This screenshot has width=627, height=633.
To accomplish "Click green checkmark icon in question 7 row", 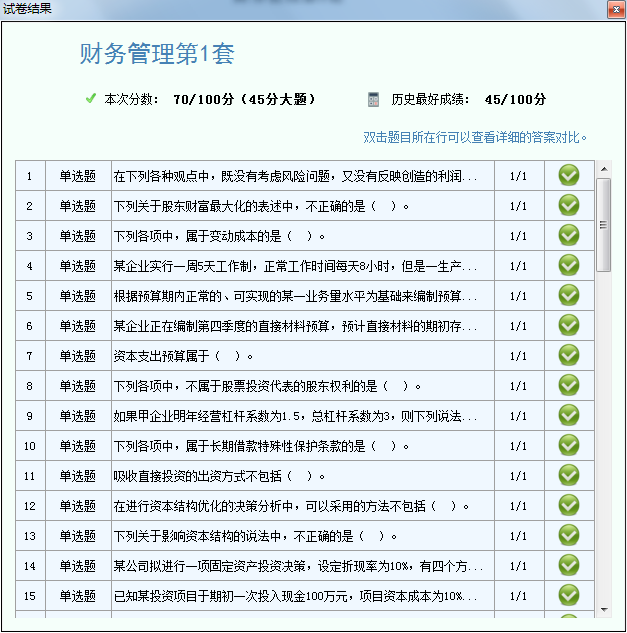I will point(569,355).
